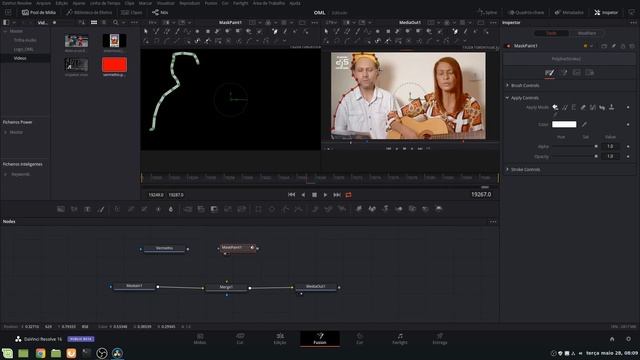Choose Polyline Stroke brush tool icon
The height and width of the screenshot is (360, 640).
click(550, 73)
